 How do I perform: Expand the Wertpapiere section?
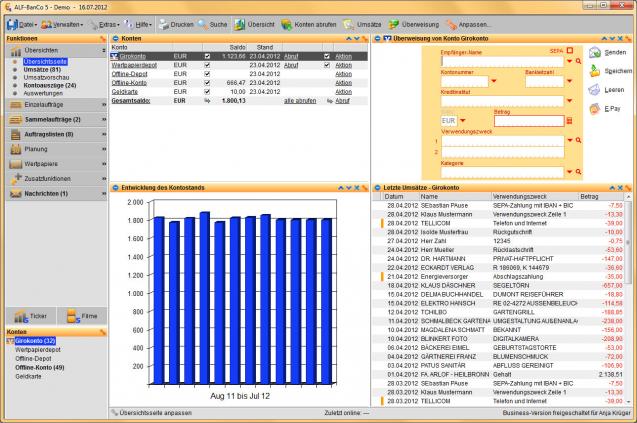click(57, 164)
